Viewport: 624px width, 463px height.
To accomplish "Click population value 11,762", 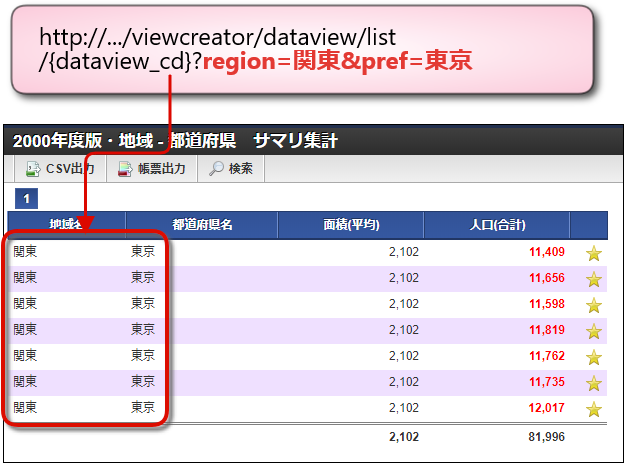I will (x=547, y=356).
